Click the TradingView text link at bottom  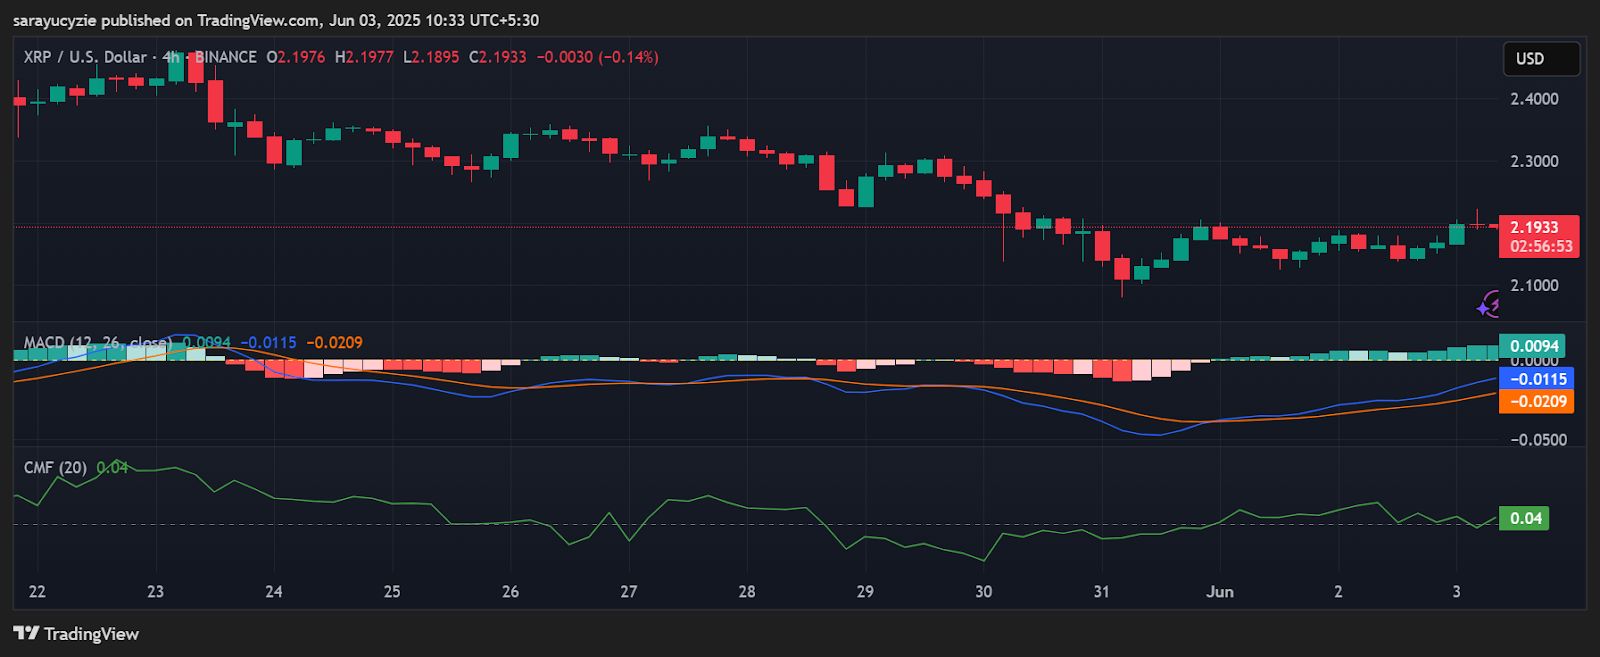coord(91,634)
